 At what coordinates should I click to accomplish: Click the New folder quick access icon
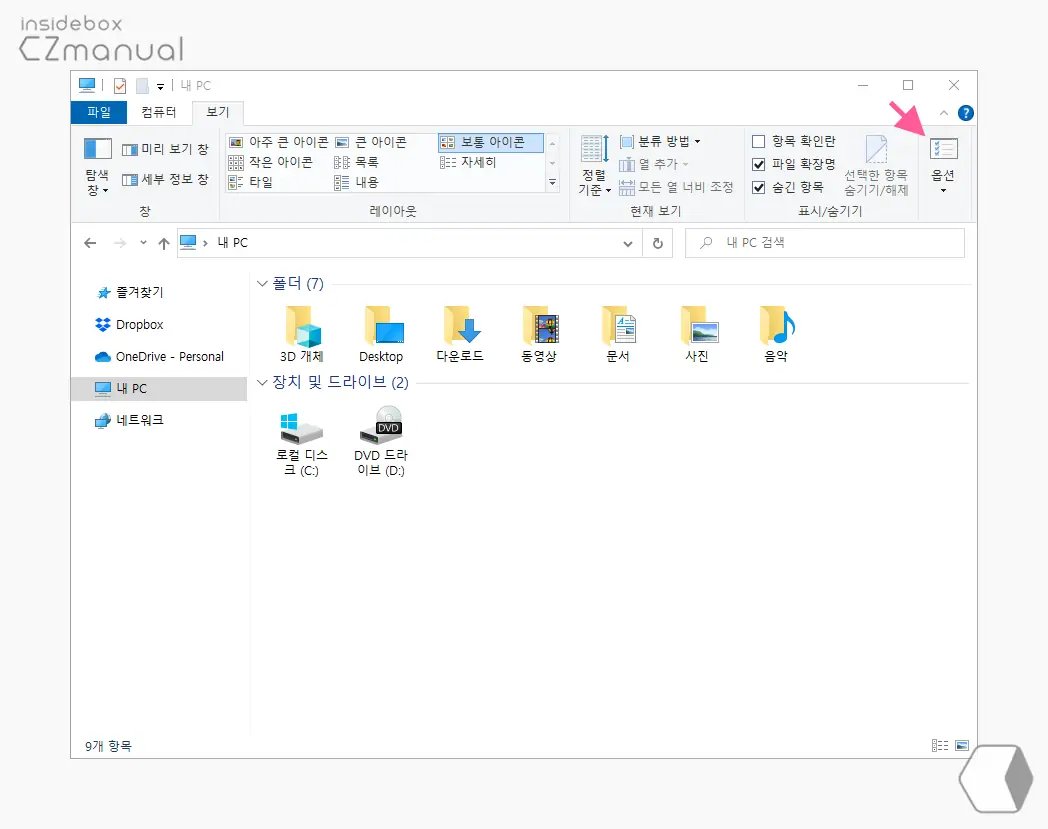tap(142, 86)
